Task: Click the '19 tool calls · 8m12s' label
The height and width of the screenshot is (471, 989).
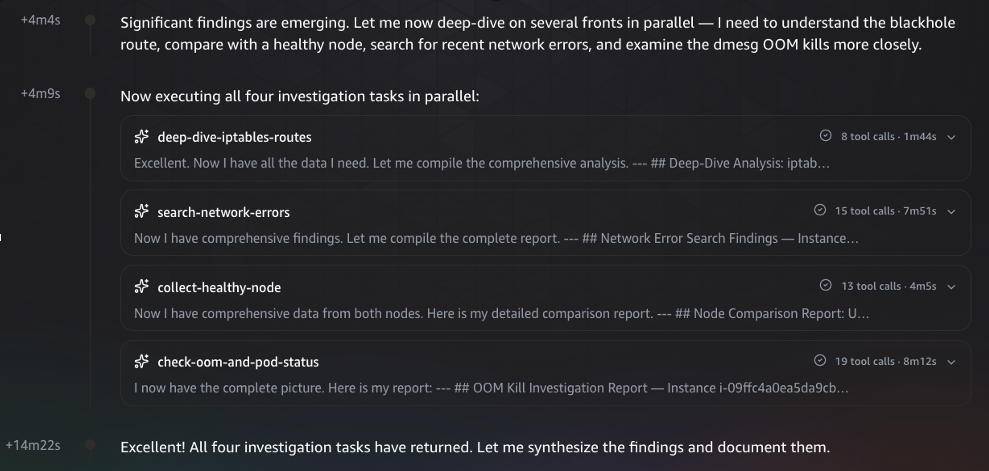Action: point(886,361)
